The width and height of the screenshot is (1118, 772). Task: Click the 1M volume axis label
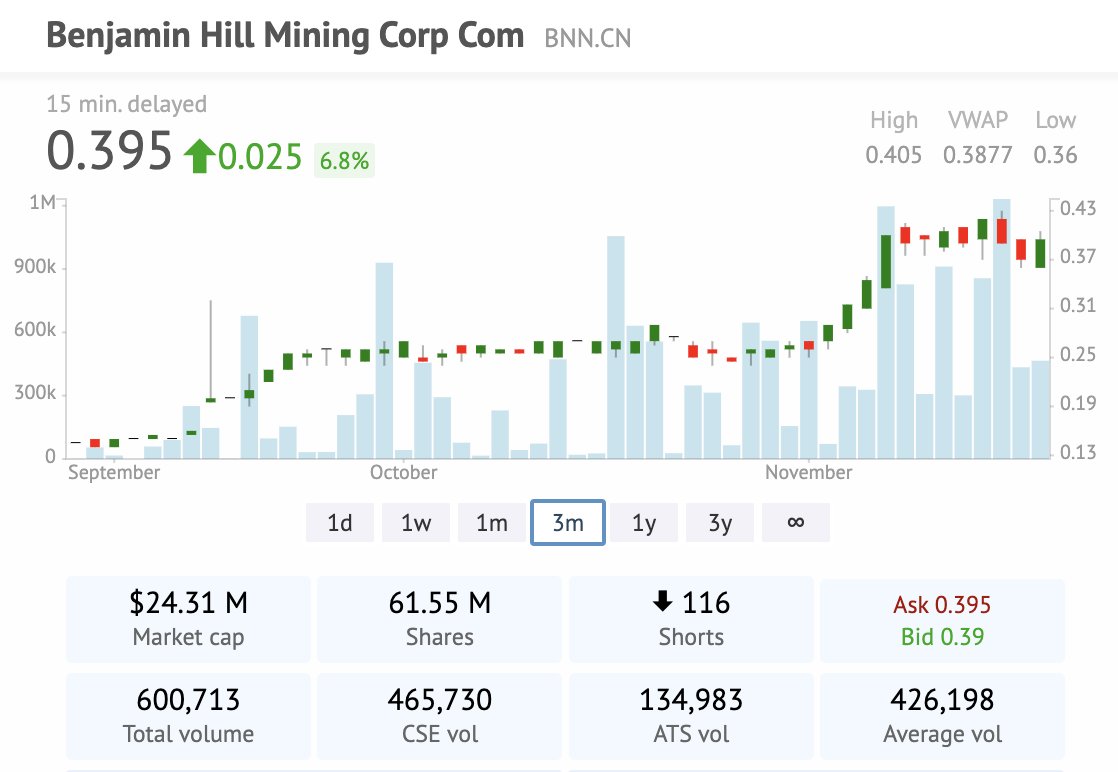[x=42, y=202]
